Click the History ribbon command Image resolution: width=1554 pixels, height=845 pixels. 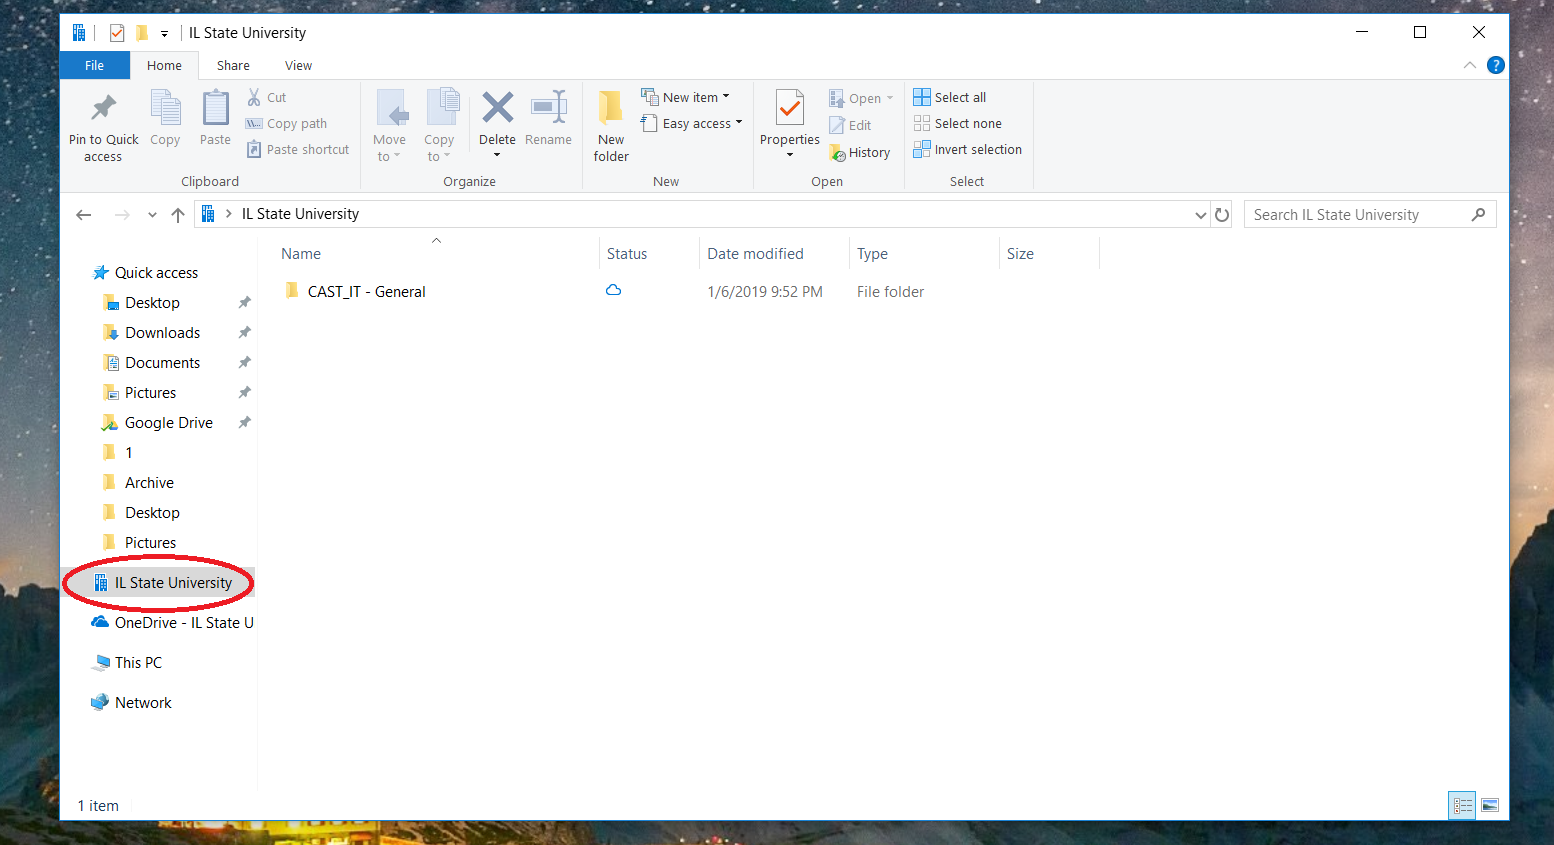860,152
